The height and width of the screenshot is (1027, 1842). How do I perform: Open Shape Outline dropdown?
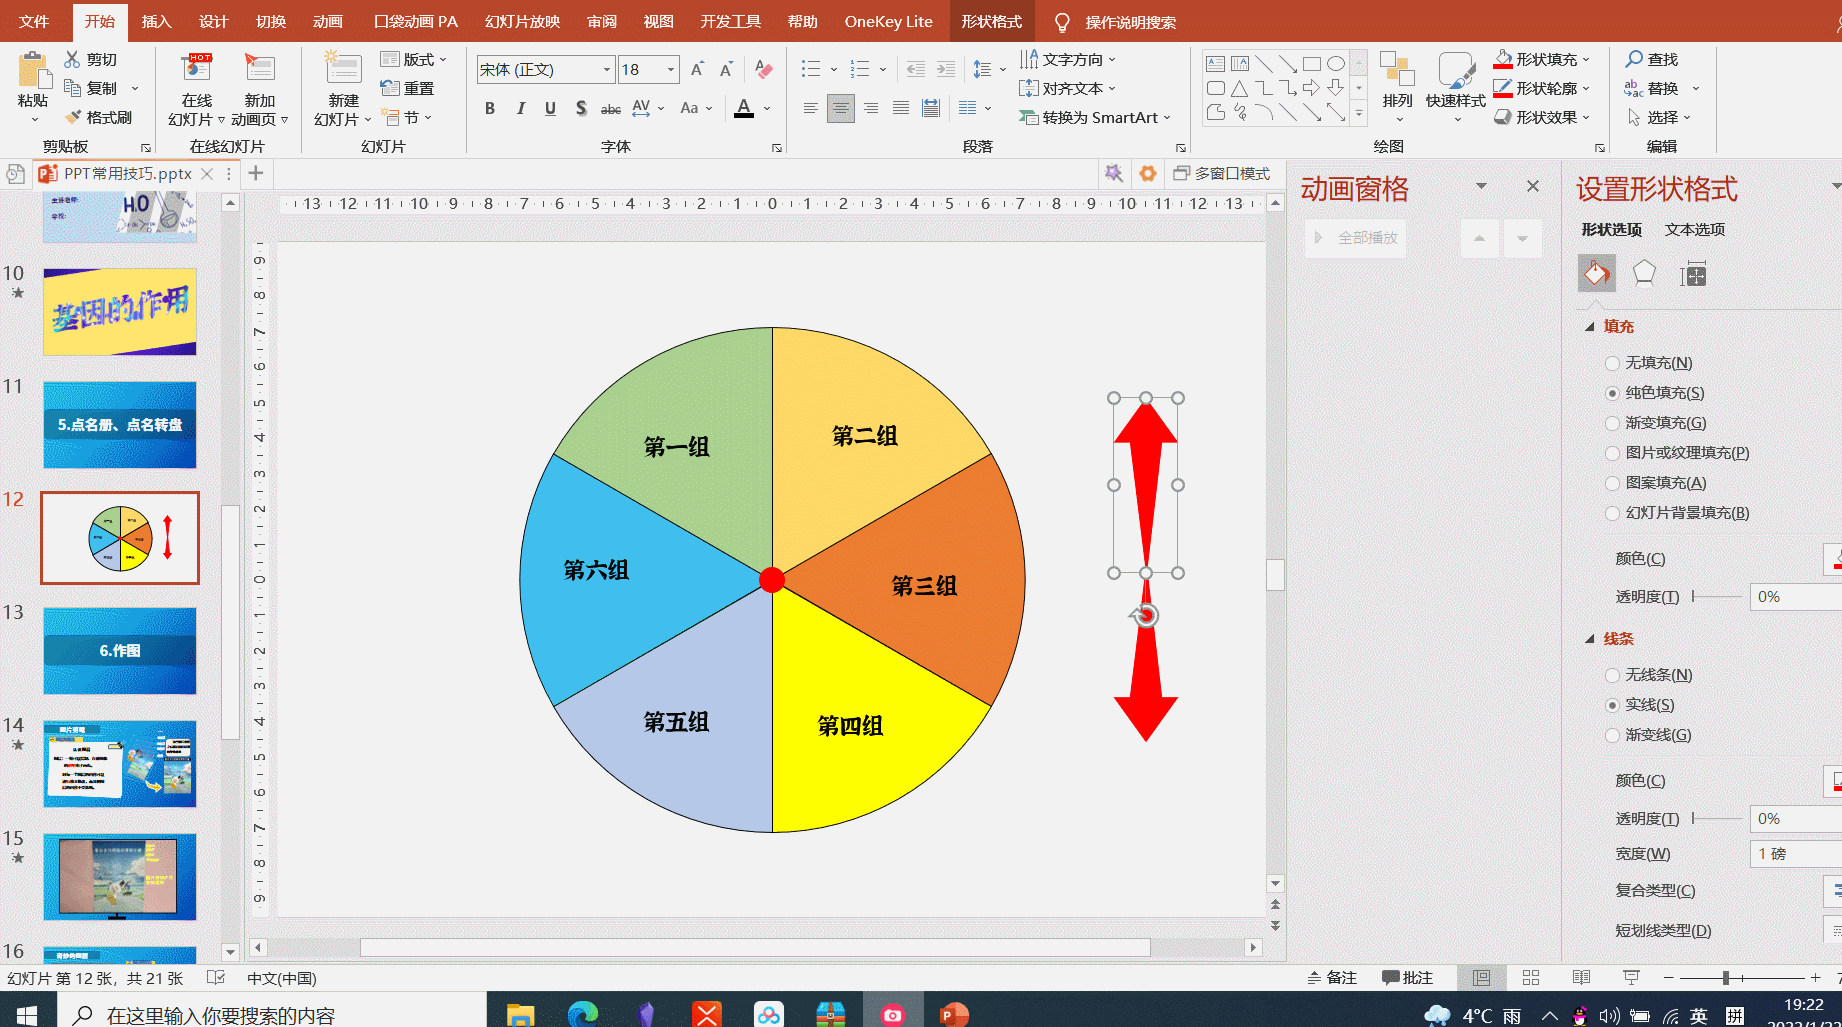tap(1586, 88)
